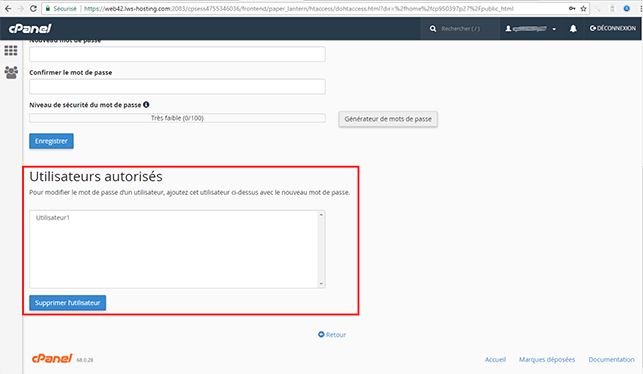Screen dimensions: 643x374
Task: Click the key icon in the address bar
Action: [572, 9]
